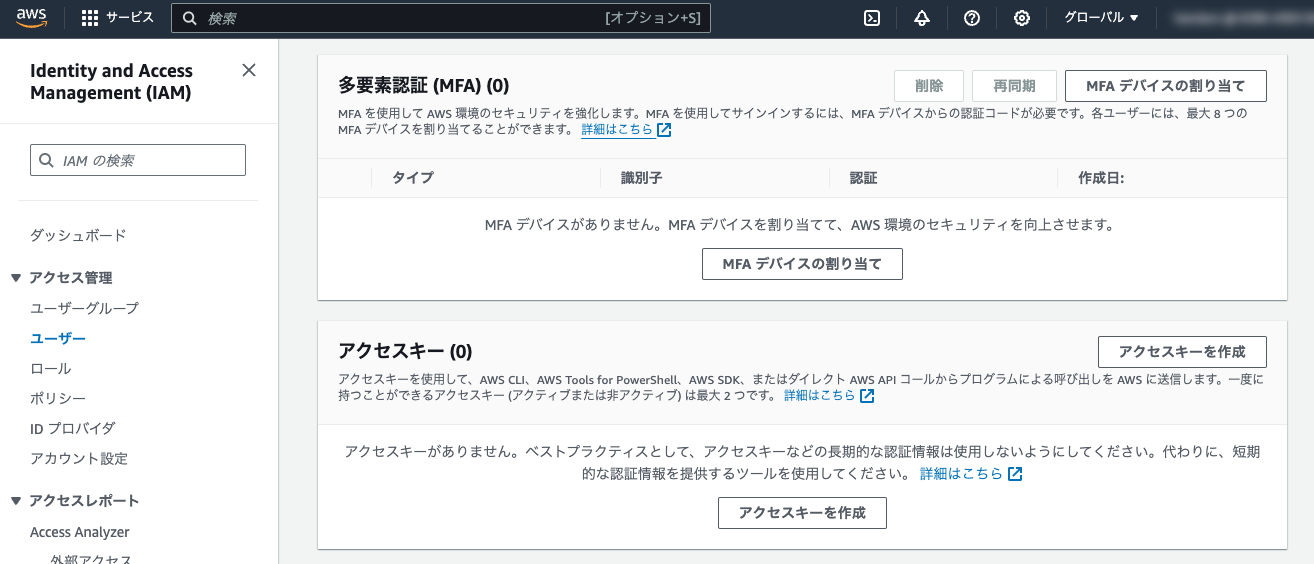Click the タイプ column header
The image size is (1314, 564).
(x=413, y=178)
